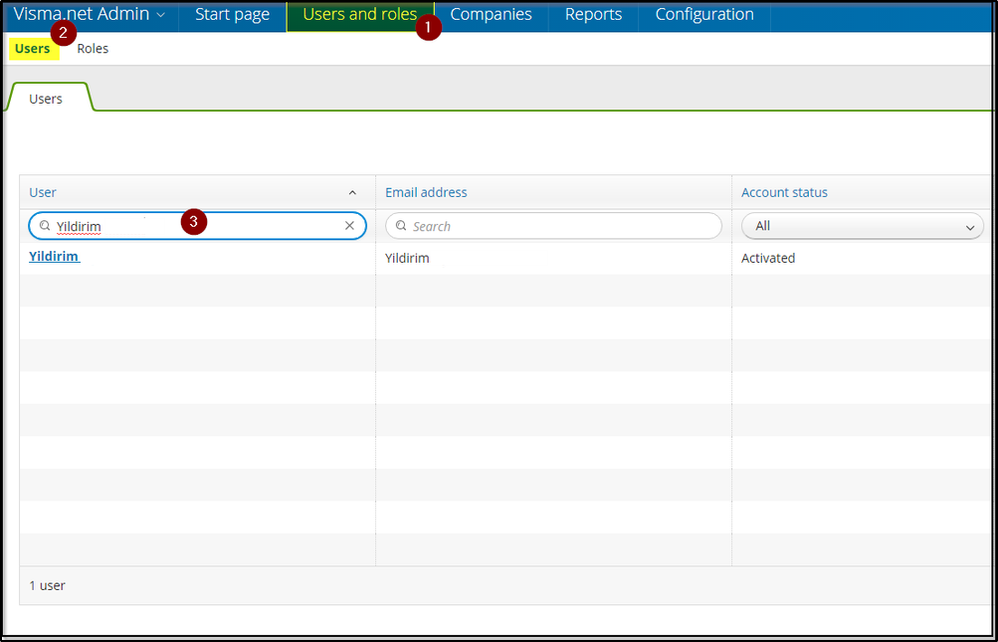The image size is (998, 642).
Task: Go to Start page
Action: (232, 15)
